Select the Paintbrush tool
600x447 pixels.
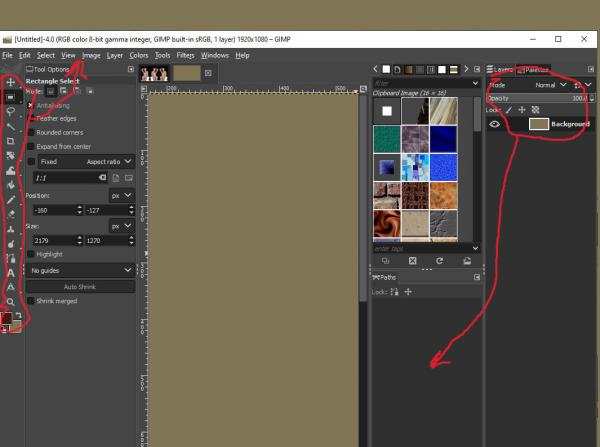click(x=11, y=200)
